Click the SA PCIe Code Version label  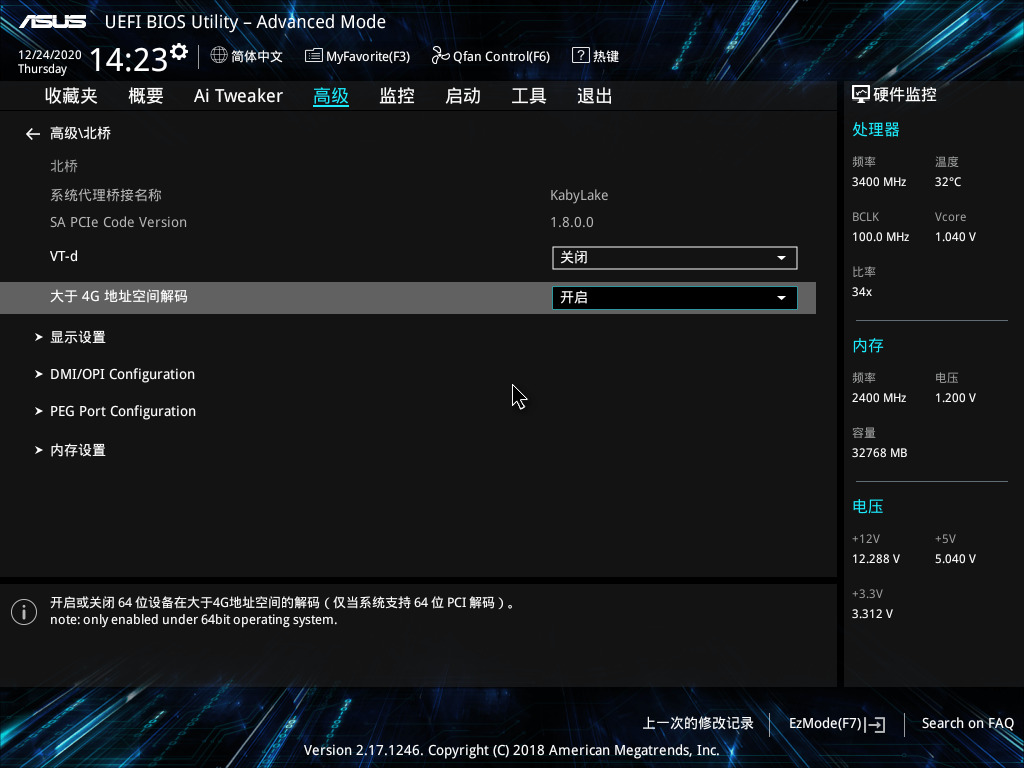pos(118,222)
